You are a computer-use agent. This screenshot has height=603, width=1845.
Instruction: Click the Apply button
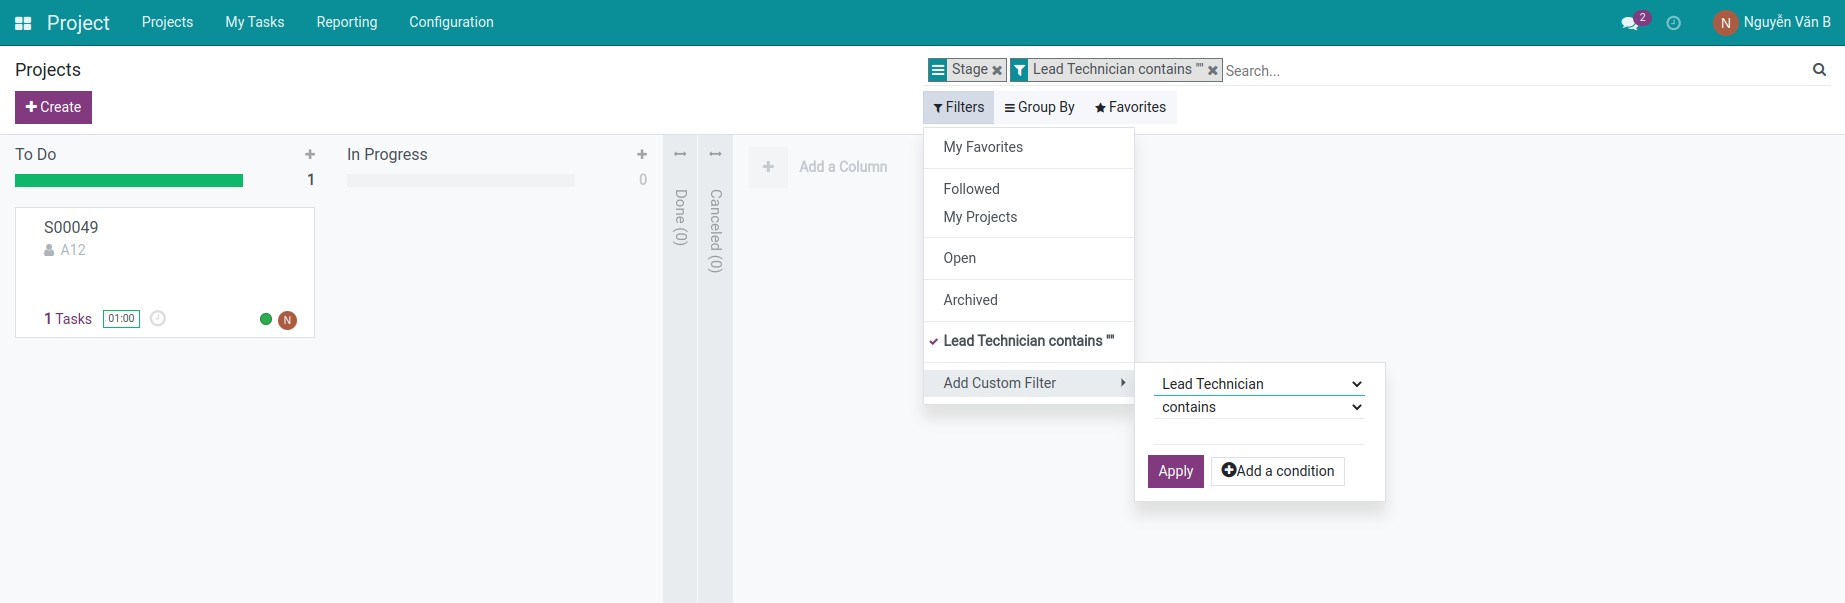pyautogui.click(x=1175, y=471)
